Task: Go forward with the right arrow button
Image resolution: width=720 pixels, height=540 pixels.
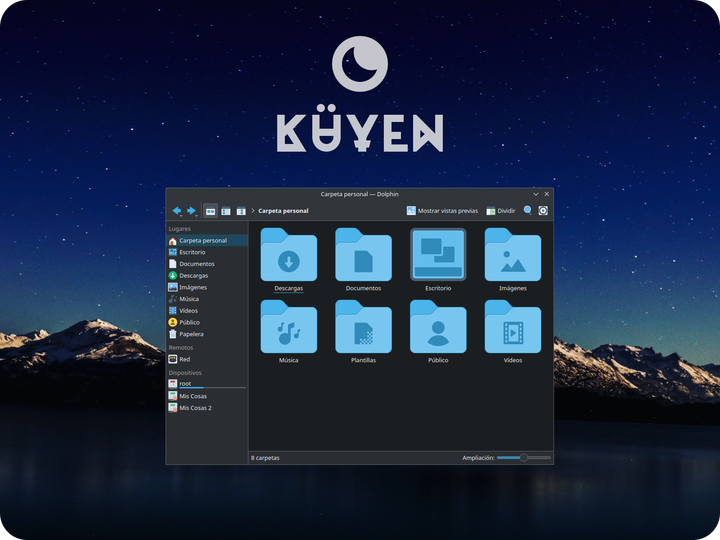Action: (x=191, y=211)
